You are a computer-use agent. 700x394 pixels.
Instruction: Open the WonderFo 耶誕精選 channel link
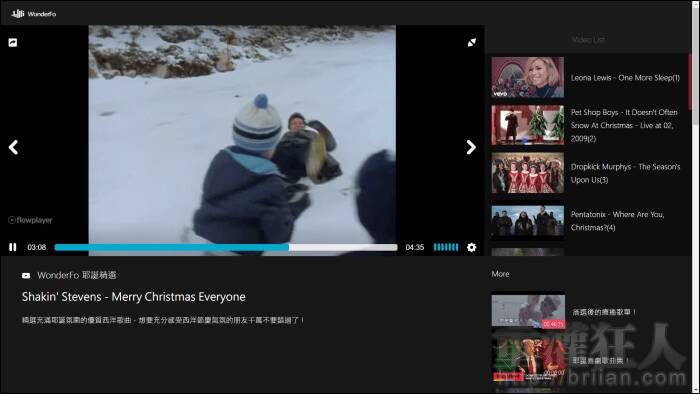point(77,275)
